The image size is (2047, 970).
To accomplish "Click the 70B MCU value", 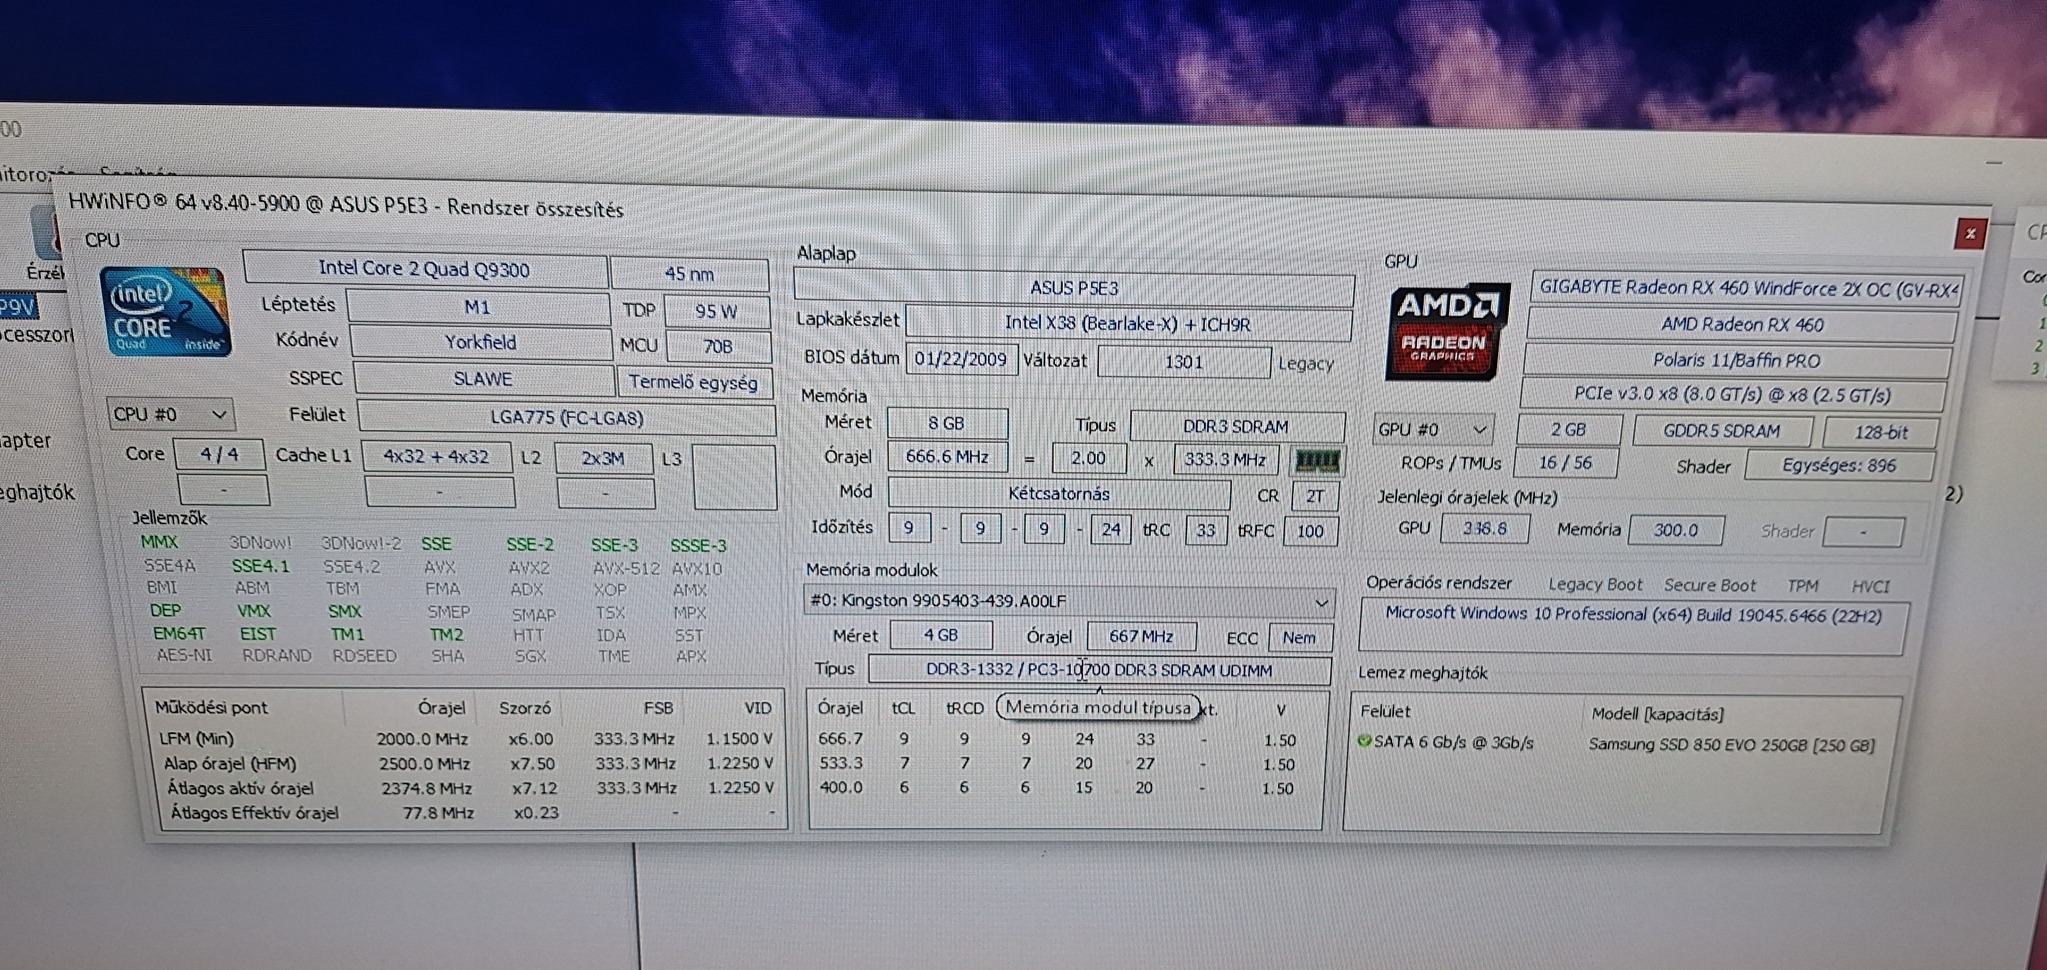I will pos(718,347).
